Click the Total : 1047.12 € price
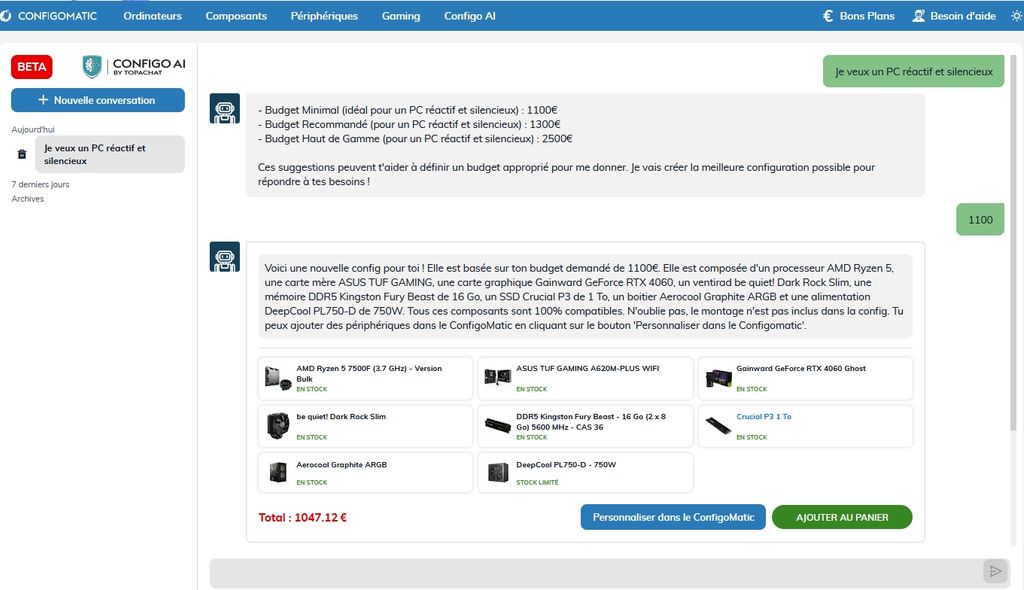 tap(302, 517)
